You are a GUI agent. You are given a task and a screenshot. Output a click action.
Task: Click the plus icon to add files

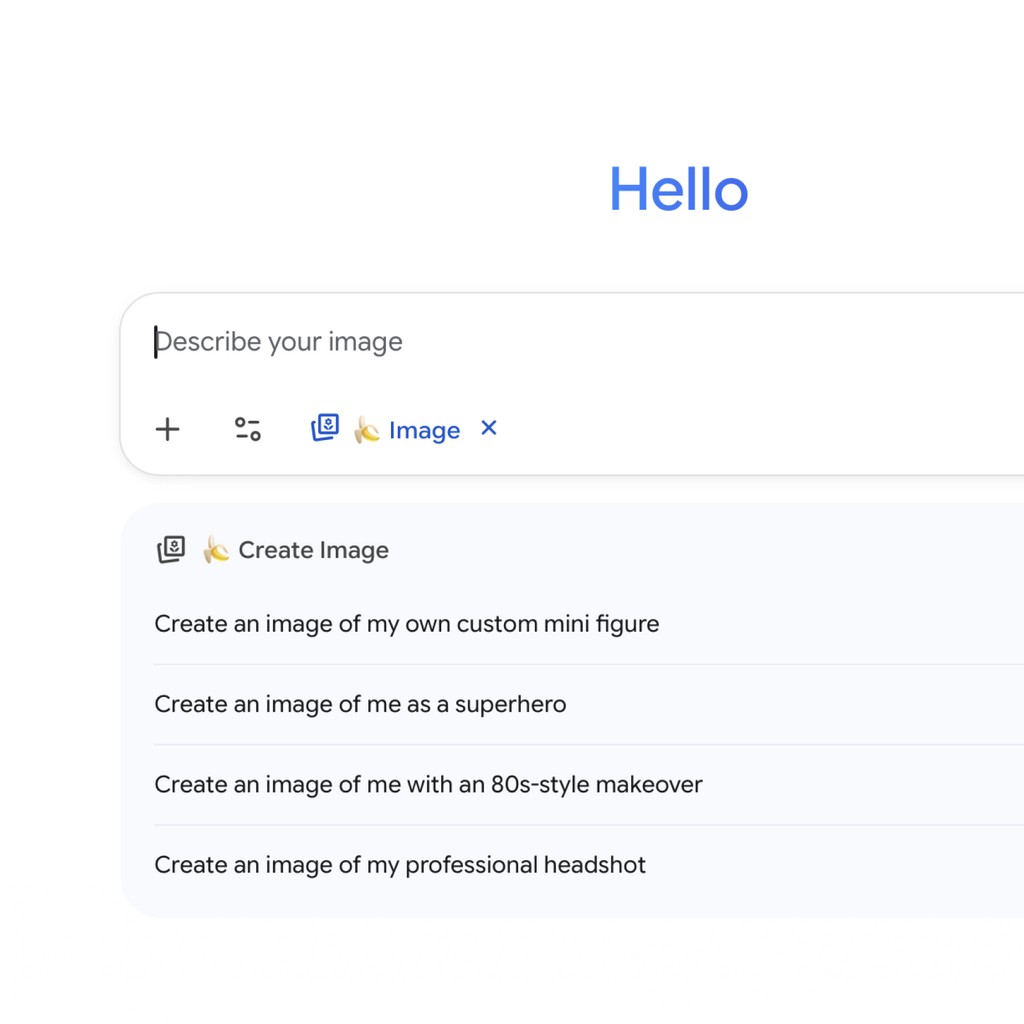[168, 430]
